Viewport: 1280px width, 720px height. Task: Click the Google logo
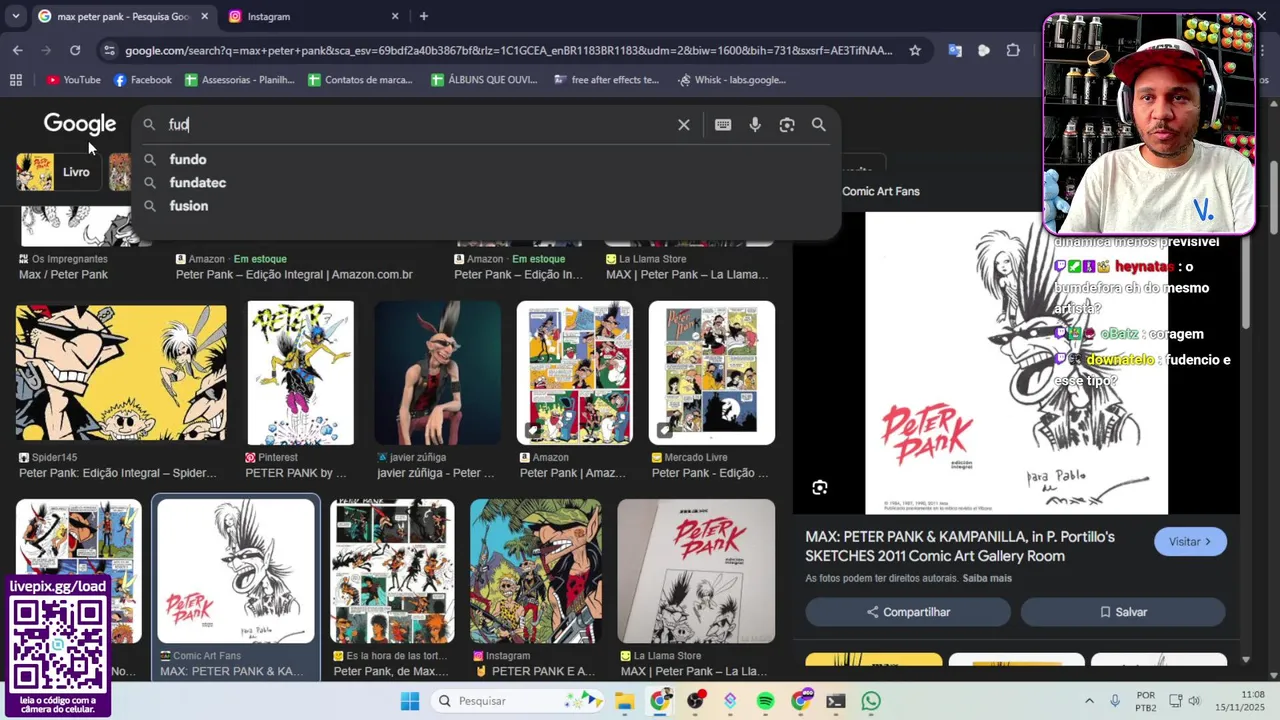pyautogui.click(x=80, y=124)
